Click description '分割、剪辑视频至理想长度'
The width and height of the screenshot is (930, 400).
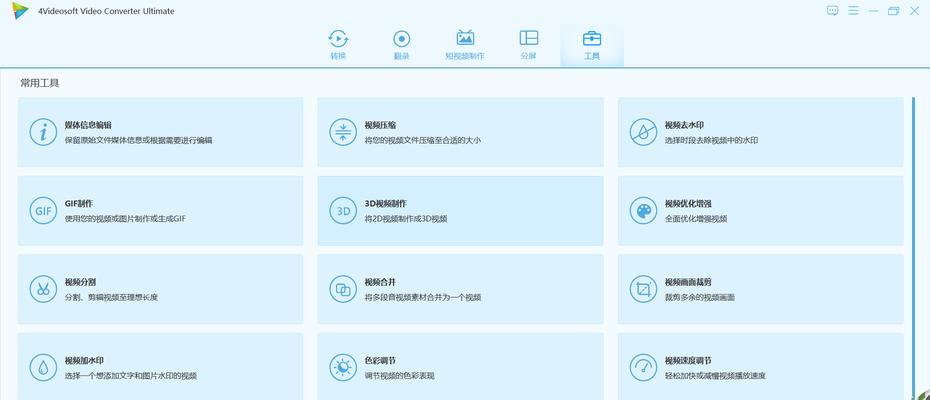point(112,297)
